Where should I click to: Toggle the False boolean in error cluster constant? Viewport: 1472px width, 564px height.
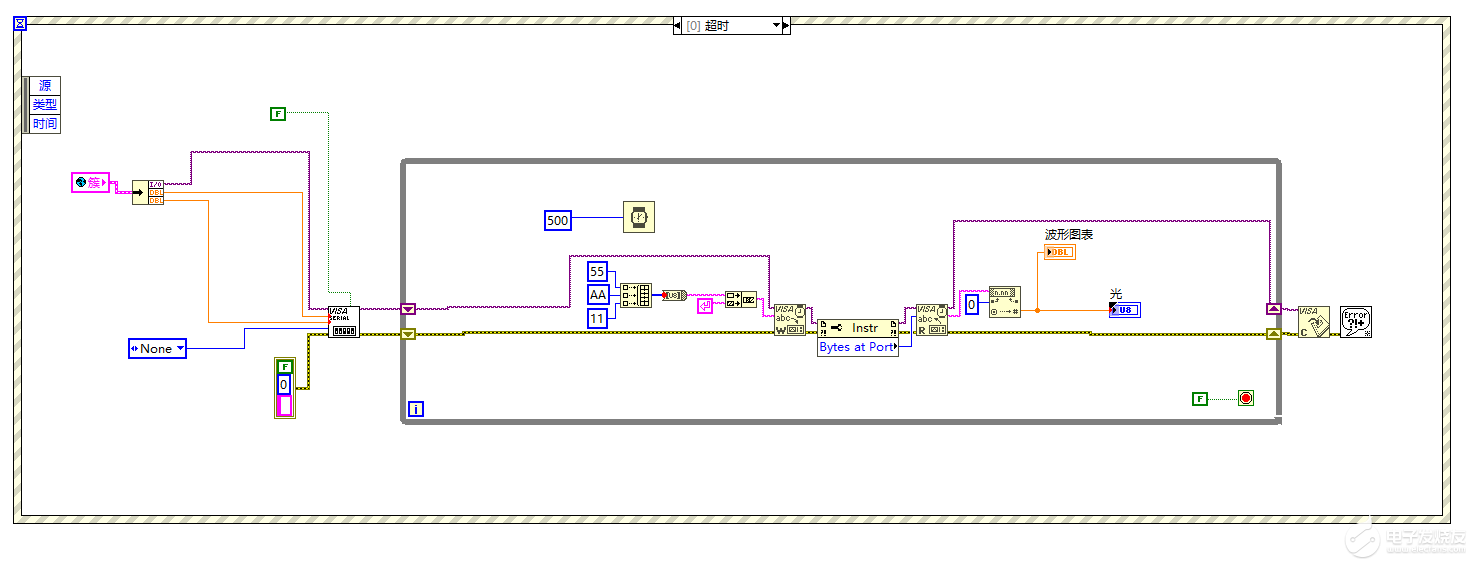285,366
